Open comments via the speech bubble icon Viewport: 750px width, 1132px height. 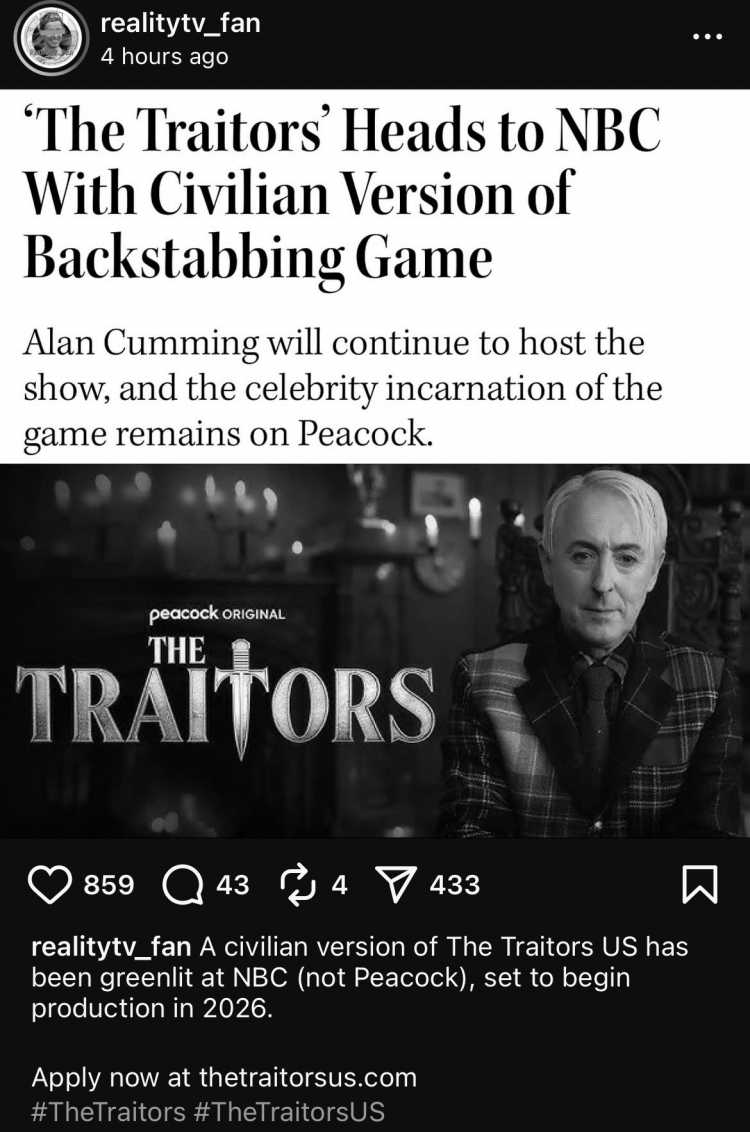tap(183, 885)
